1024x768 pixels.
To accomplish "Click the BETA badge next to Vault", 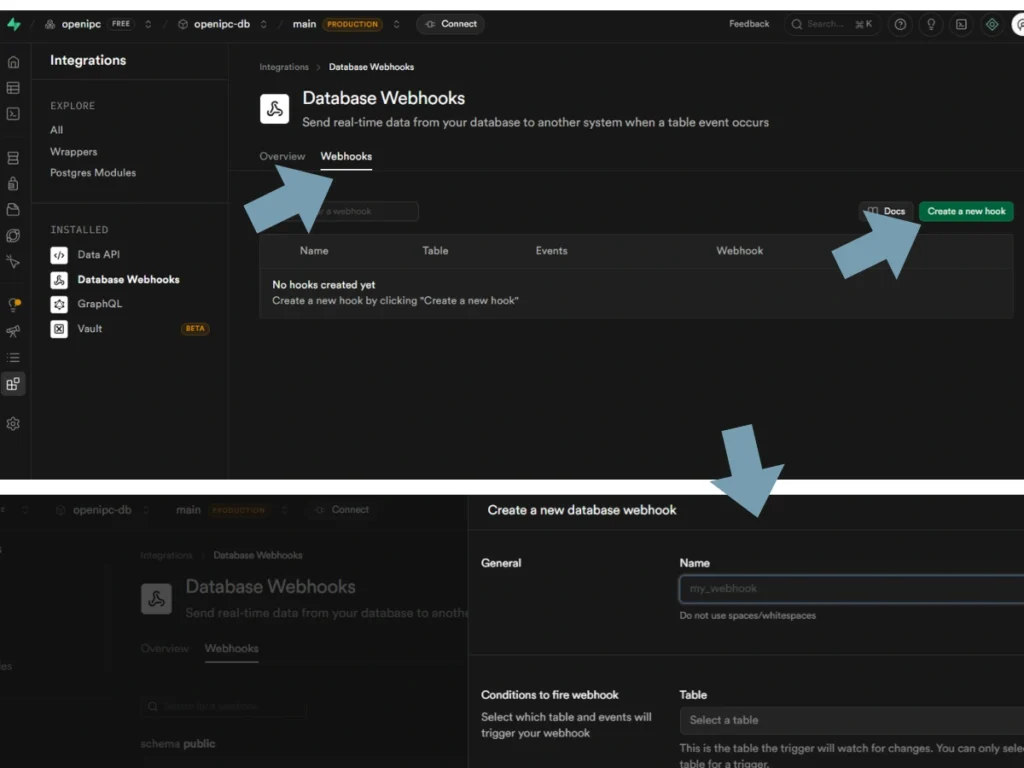I will click(195, 329).
